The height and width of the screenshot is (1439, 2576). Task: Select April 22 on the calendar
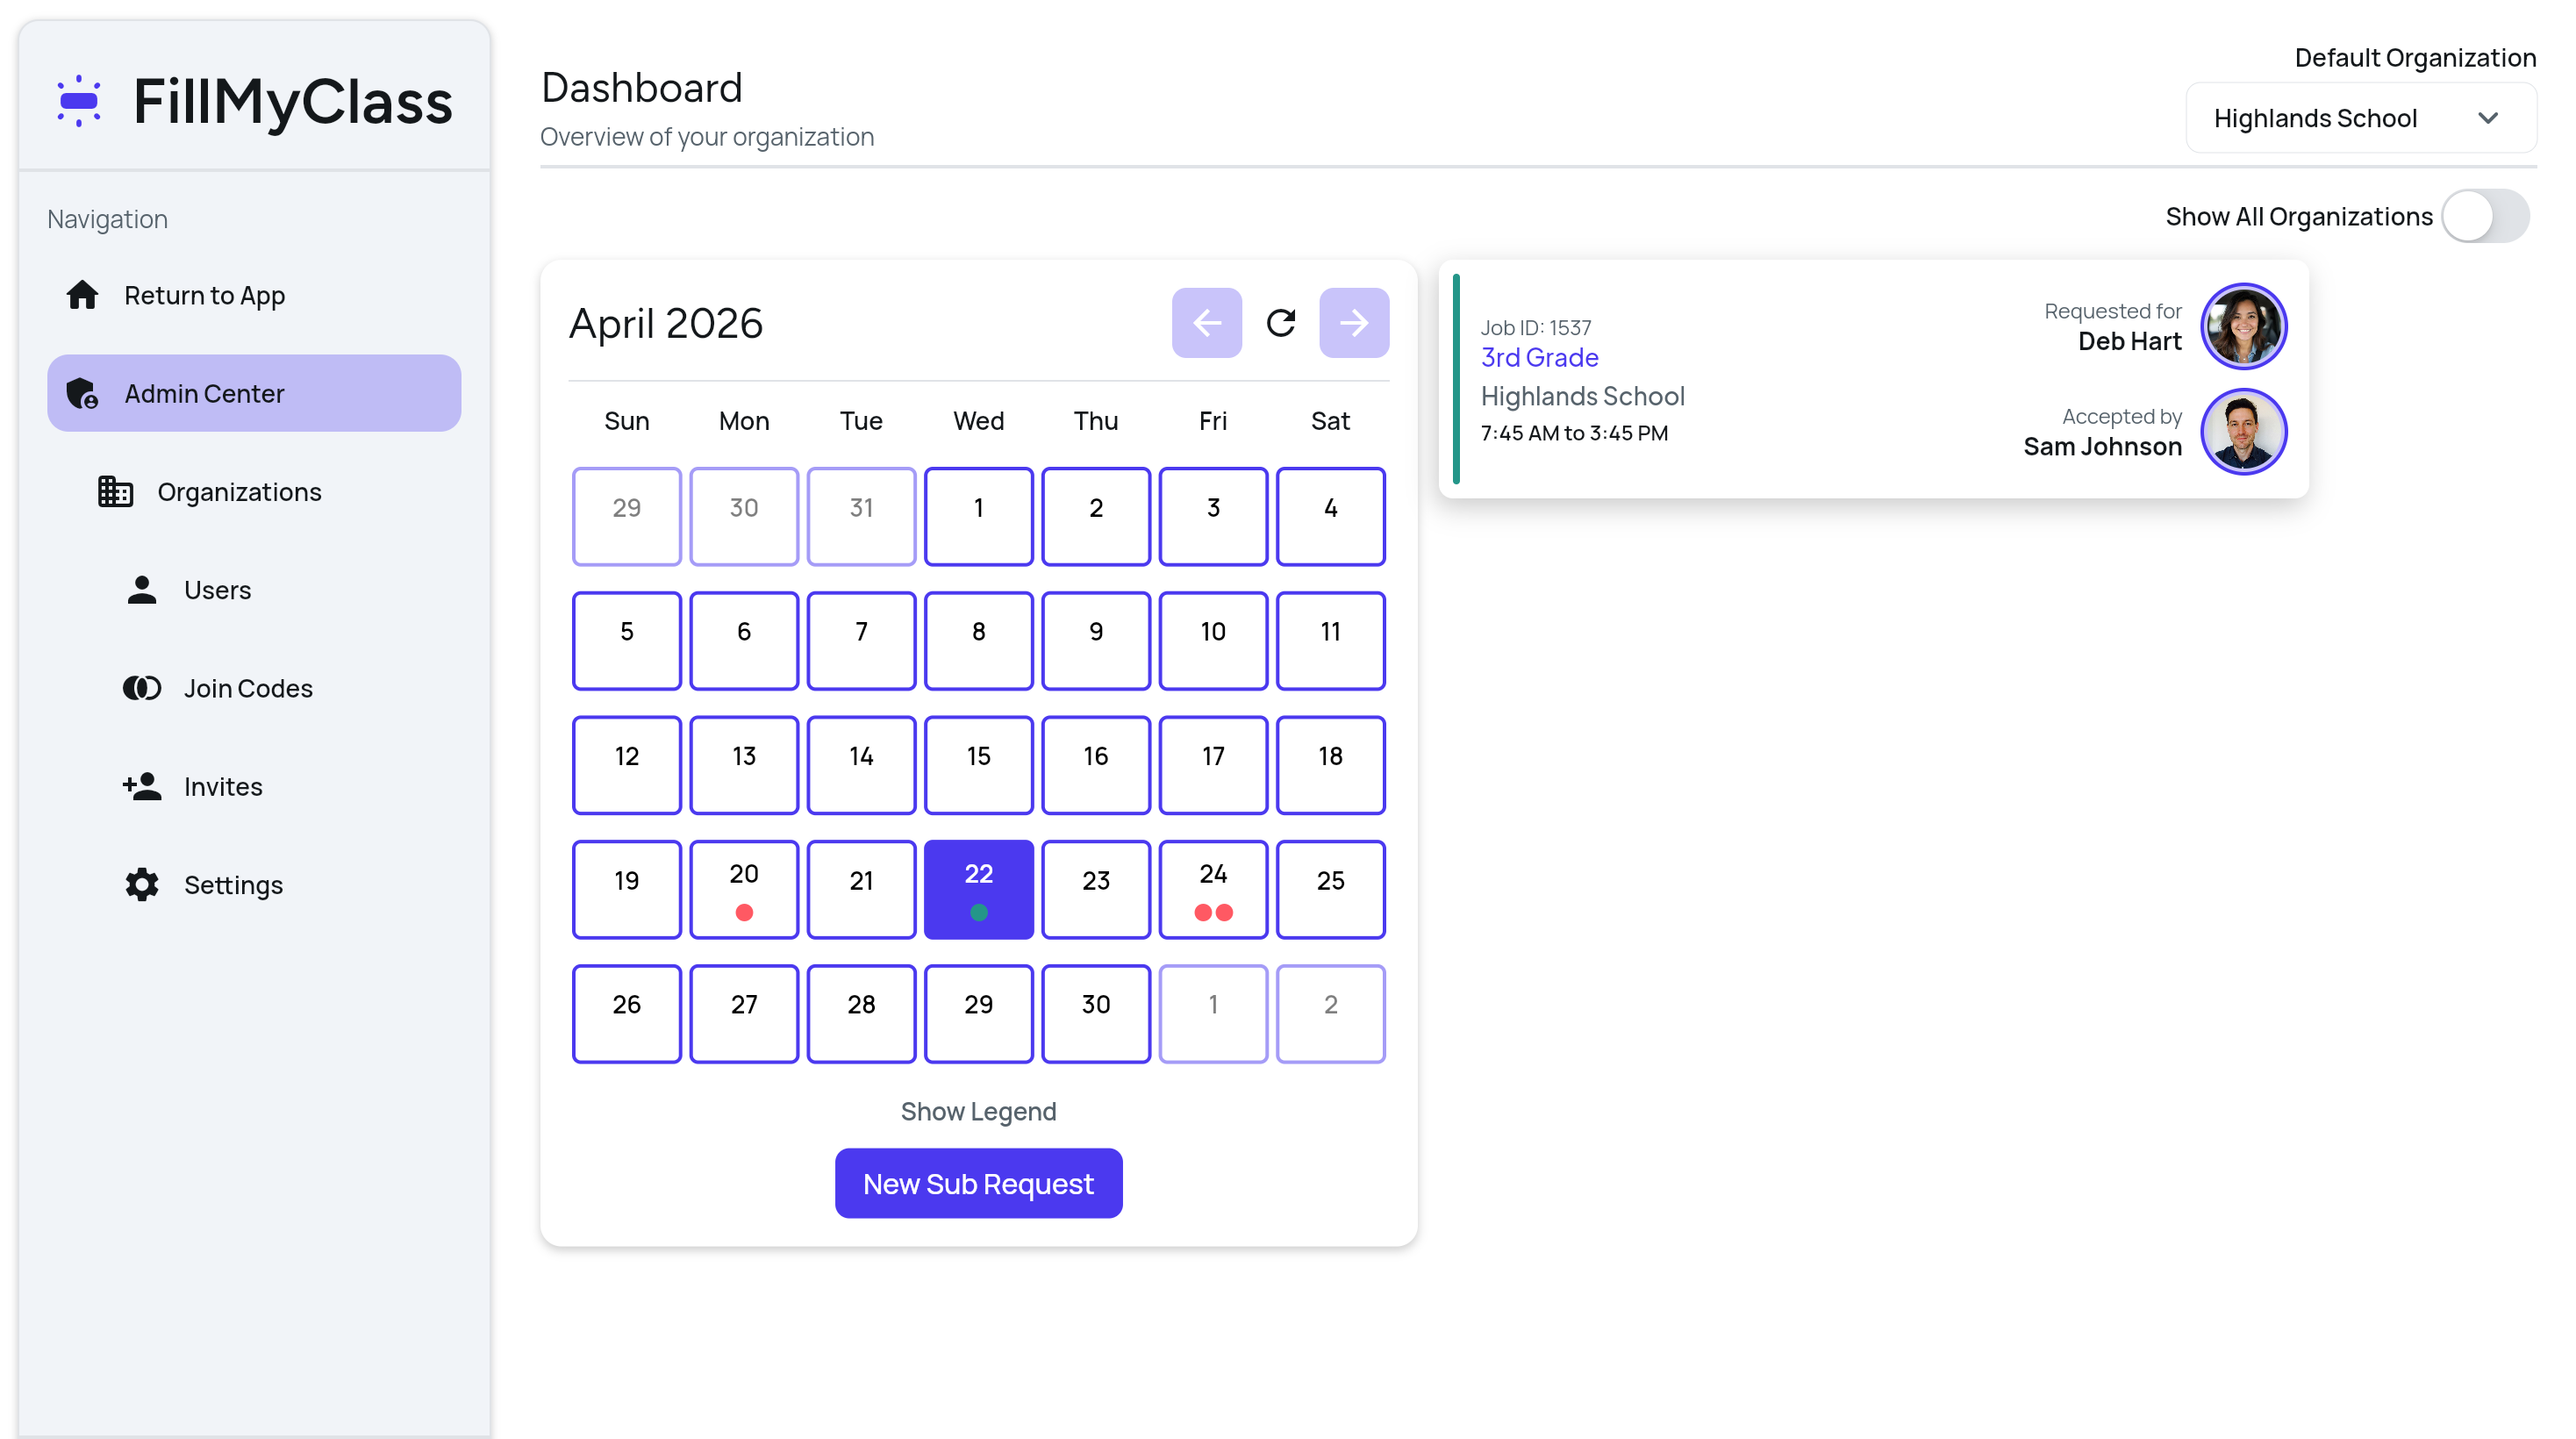pyautogui.click(x=978, y=889)
